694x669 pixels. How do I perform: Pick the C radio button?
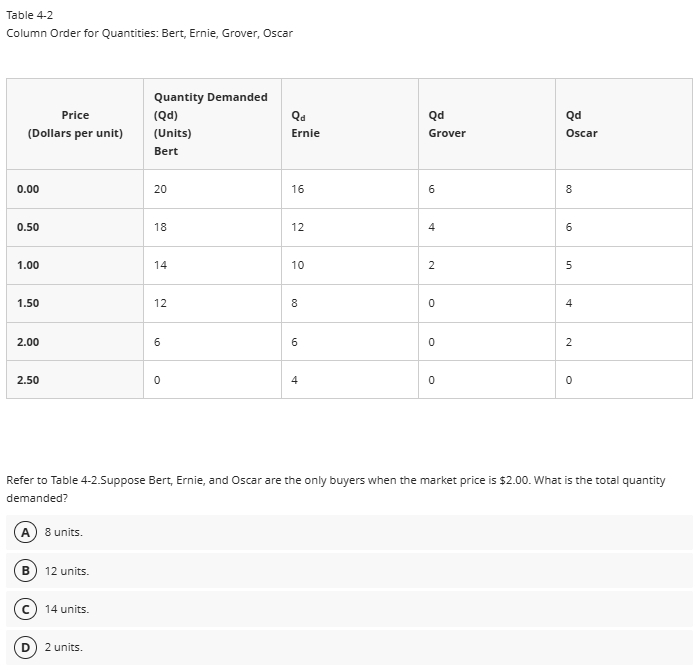22,609
